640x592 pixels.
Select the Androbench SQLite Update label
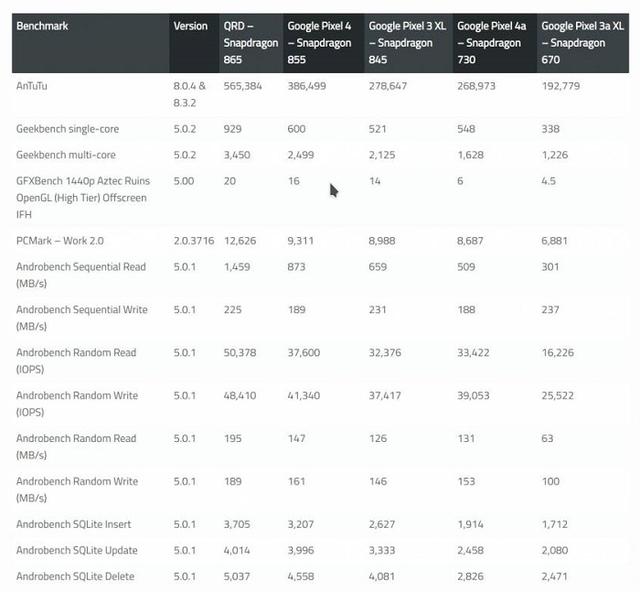pyautogui.click(x=77, y=550)
